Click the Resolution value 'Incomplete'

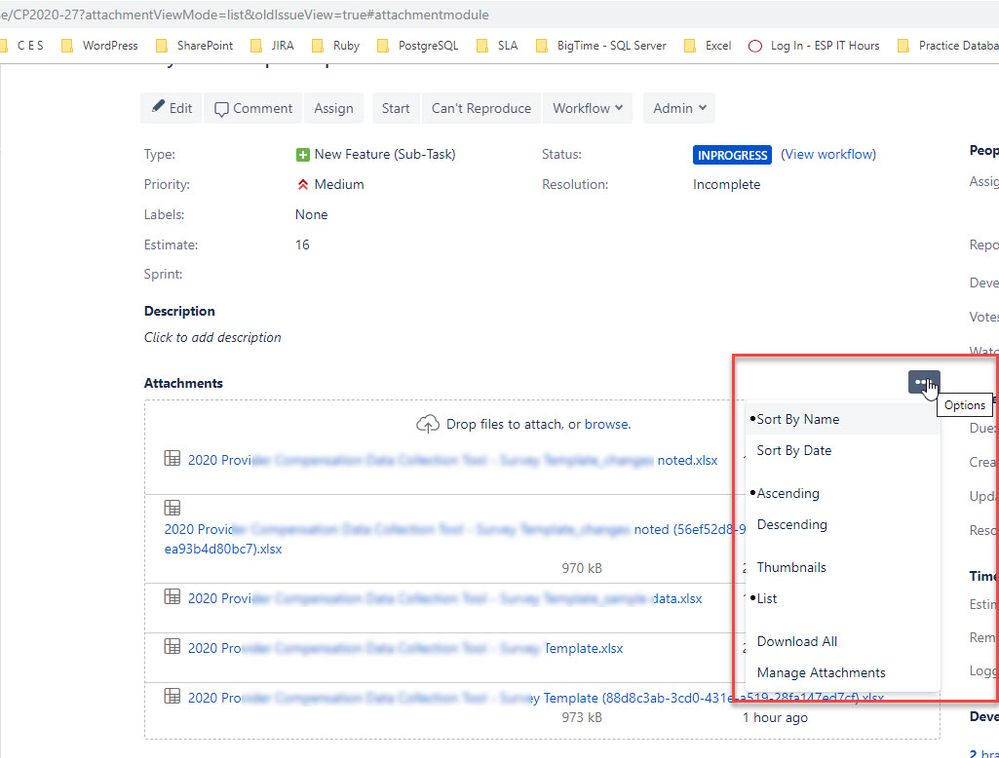726,185
